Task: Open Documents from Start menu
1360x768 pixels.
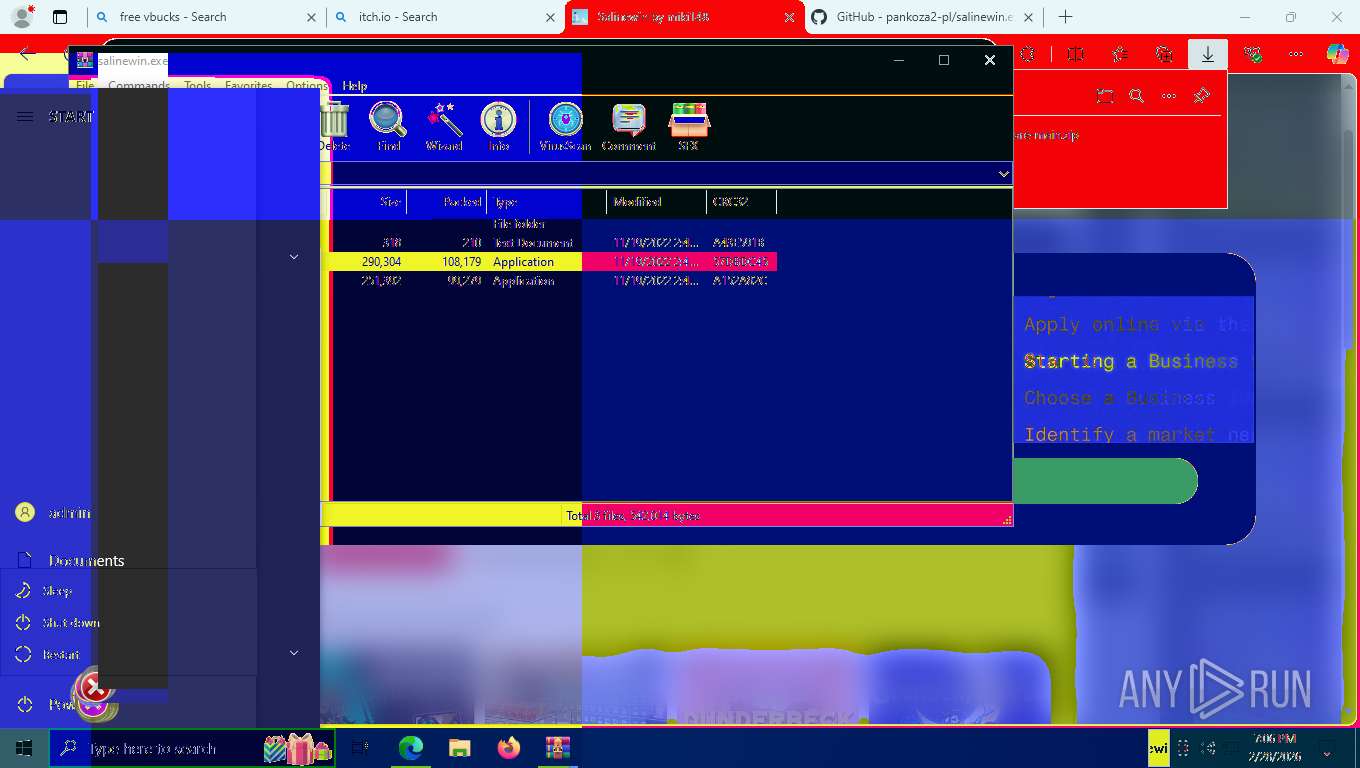Action: click(x=70, y=561)
